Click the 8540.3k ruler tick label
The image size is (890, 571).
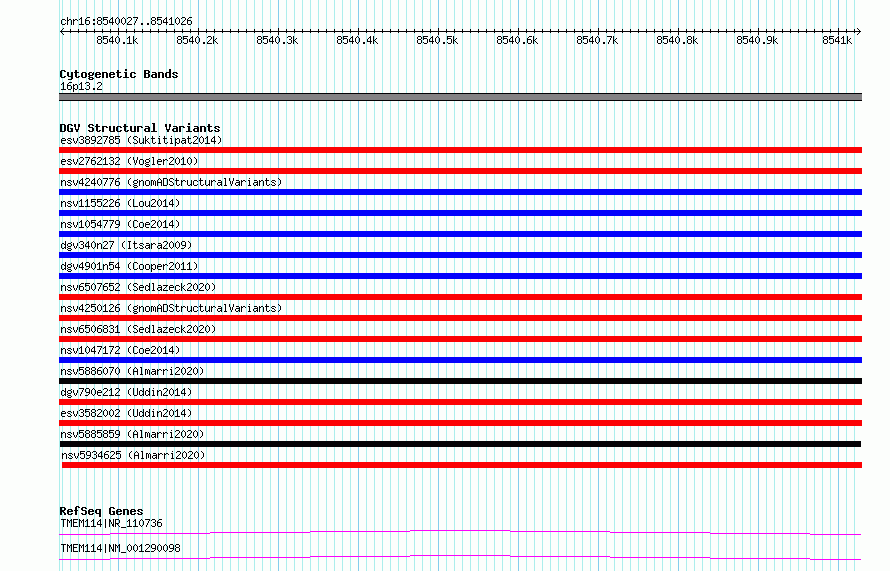coord(277,40)
